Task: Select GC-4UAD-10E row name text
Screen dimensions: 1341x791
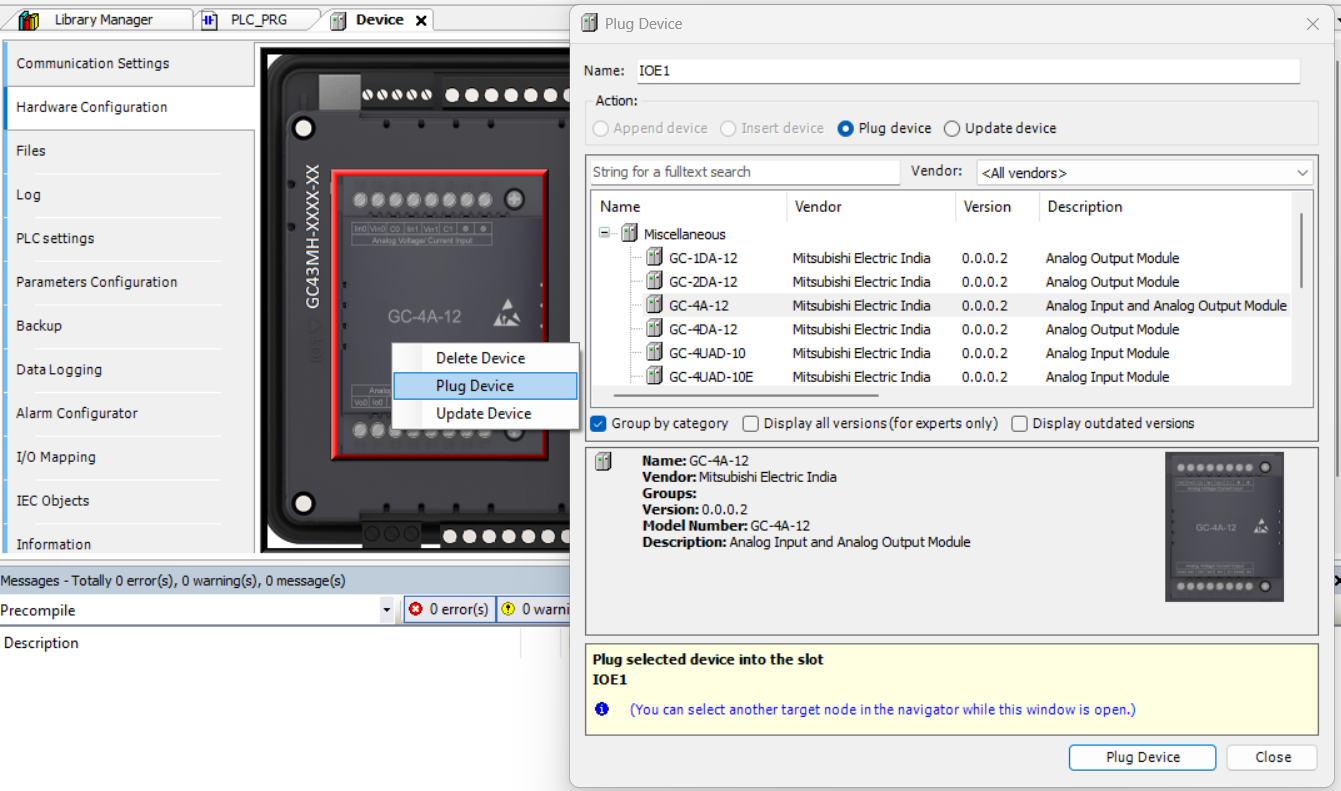Action: coord(711,377)
